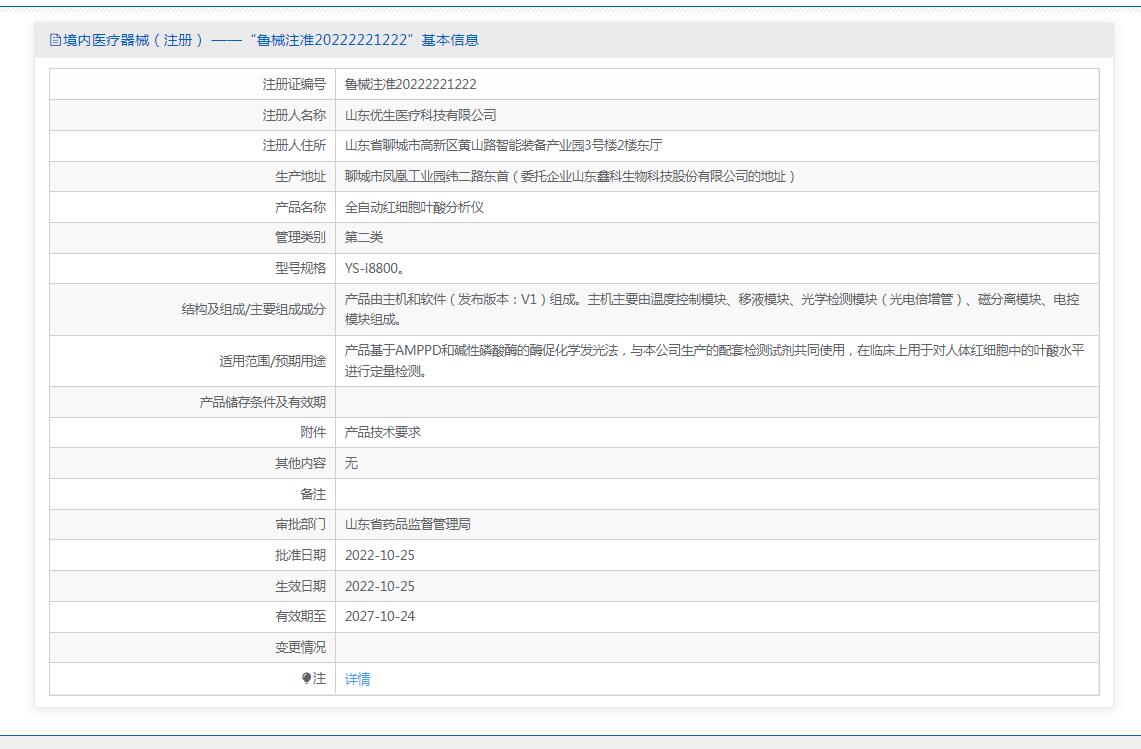Click the 型号规格 label

(301, 269)
